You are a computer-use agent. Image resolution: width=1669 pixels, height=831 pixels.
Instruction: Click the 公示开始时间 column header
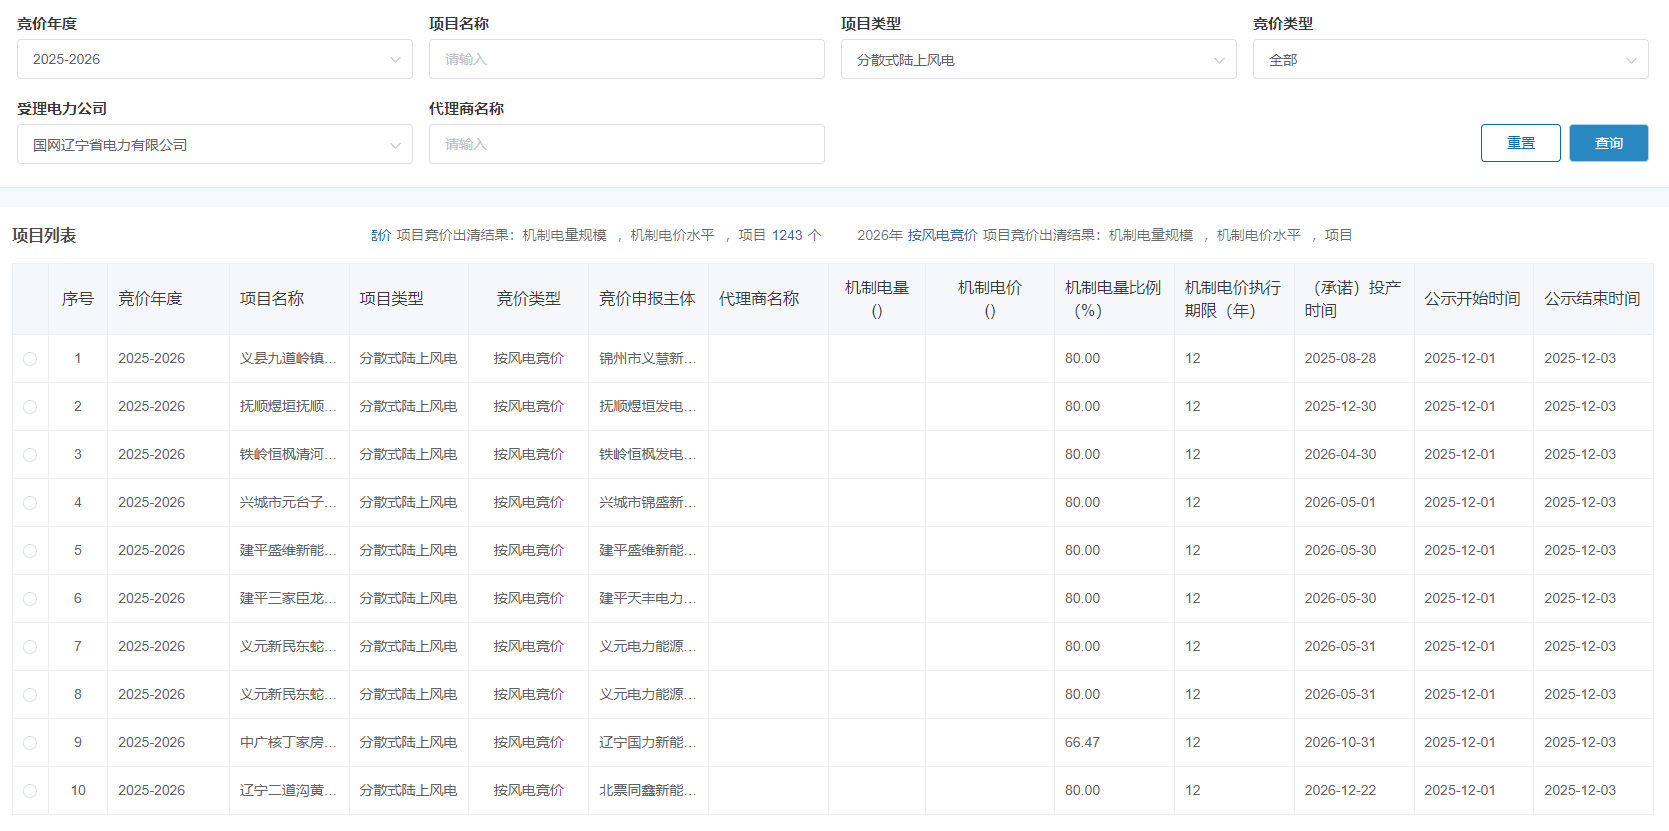coord(1472,299)
